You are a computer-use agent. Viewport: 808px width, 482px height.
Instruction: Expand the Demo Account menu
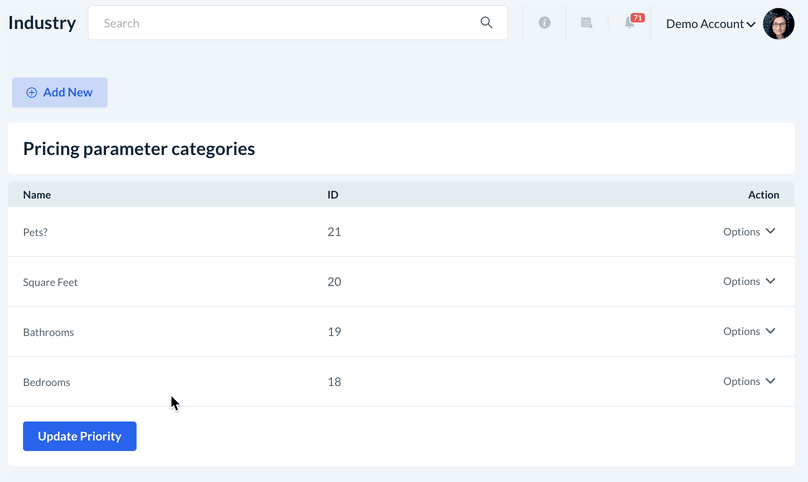(x=710, y=24)
